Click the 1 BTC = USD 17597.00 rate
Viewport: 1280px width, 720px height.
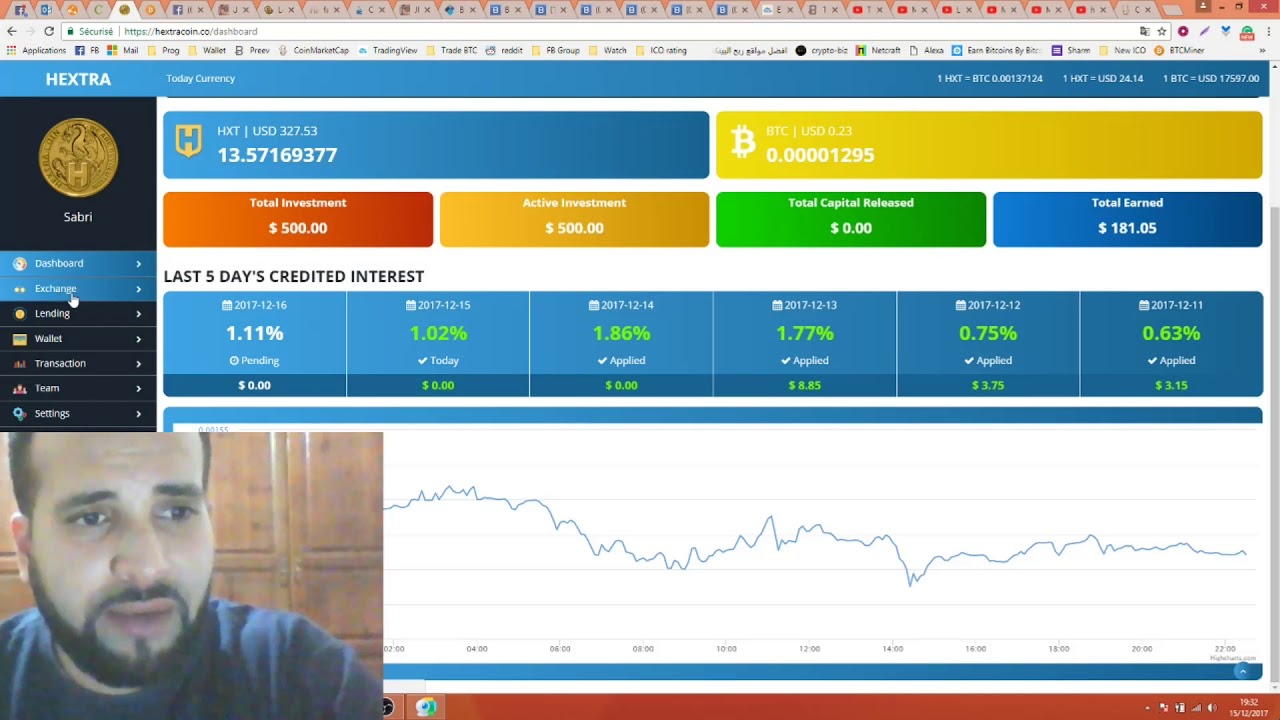[x=1211, y=78]
